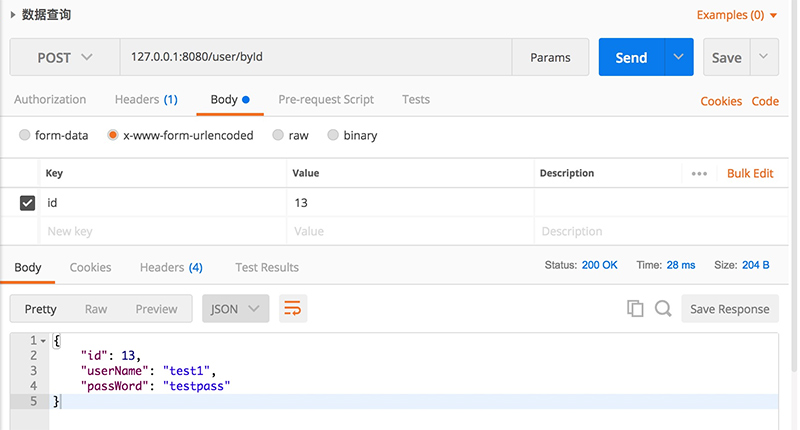Switch to the Headers (1) request tab

[x=146, y=99]
